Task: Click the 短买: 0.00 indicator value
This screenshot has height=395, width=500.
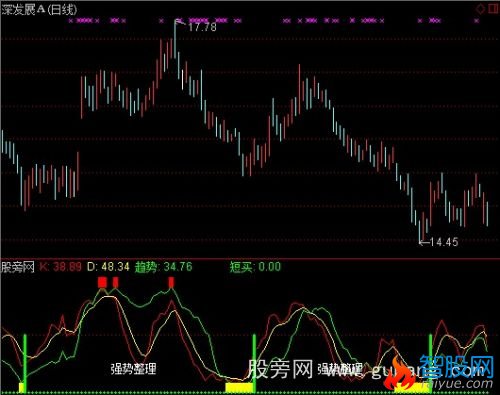Action: coord(255,267)
